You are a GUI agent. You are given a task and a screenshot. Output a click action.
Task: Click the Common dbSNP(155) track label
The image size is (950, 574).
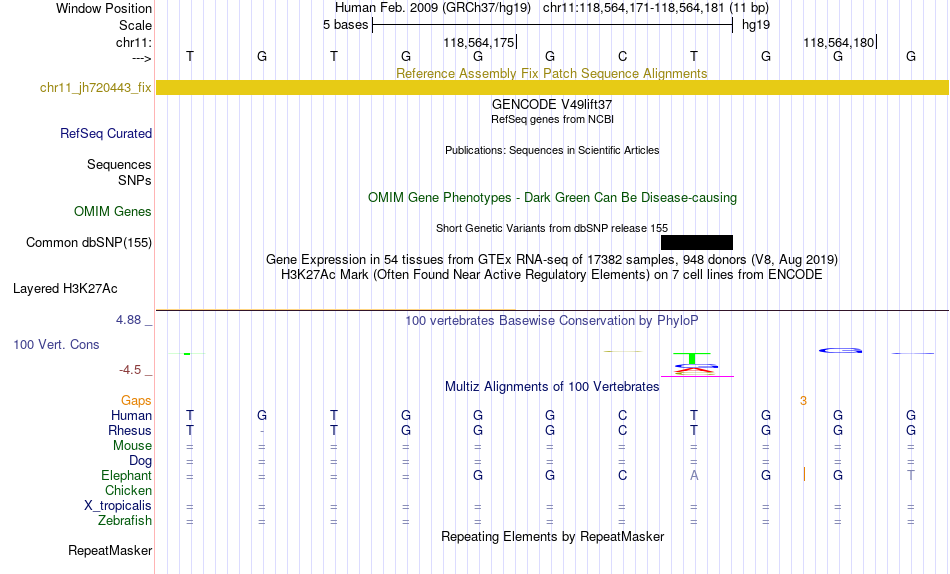89,242
